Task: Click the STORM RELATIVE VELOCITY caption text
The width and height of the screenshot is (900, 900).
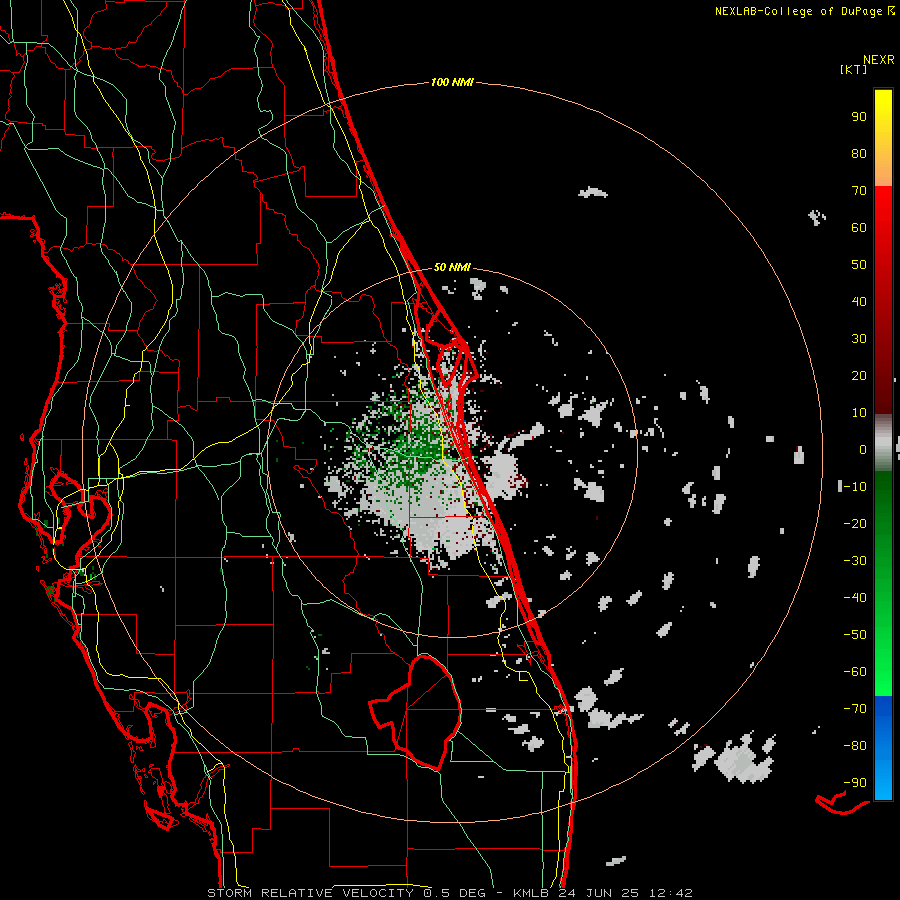Action: [311, 893]
